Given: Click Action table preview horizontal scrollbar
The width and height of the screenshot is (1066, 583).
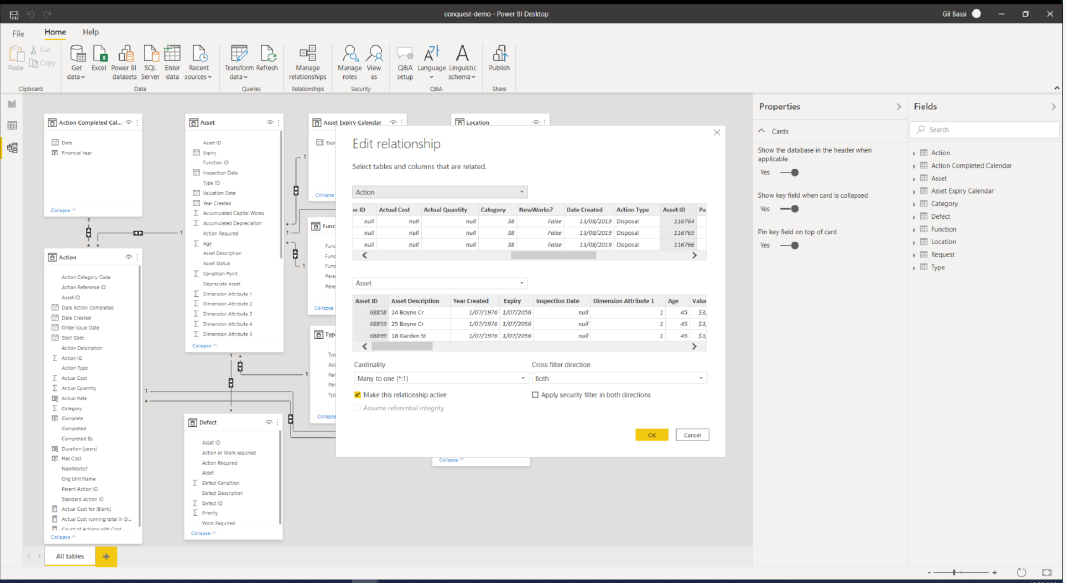Looking at the screenshot, I should coord(553,255).
